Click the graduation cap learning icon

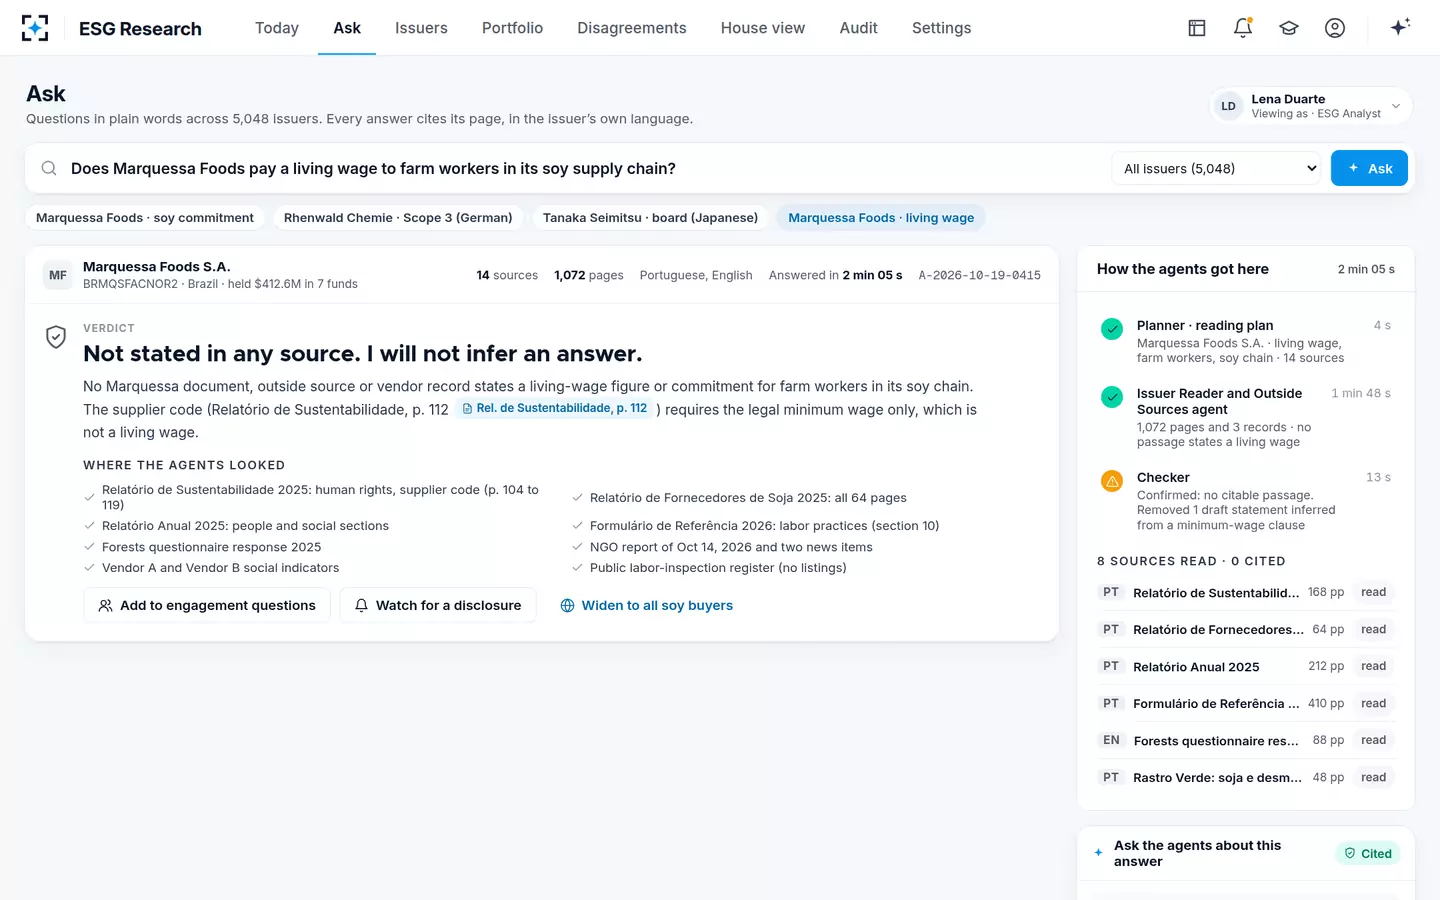click(1289, 28)
